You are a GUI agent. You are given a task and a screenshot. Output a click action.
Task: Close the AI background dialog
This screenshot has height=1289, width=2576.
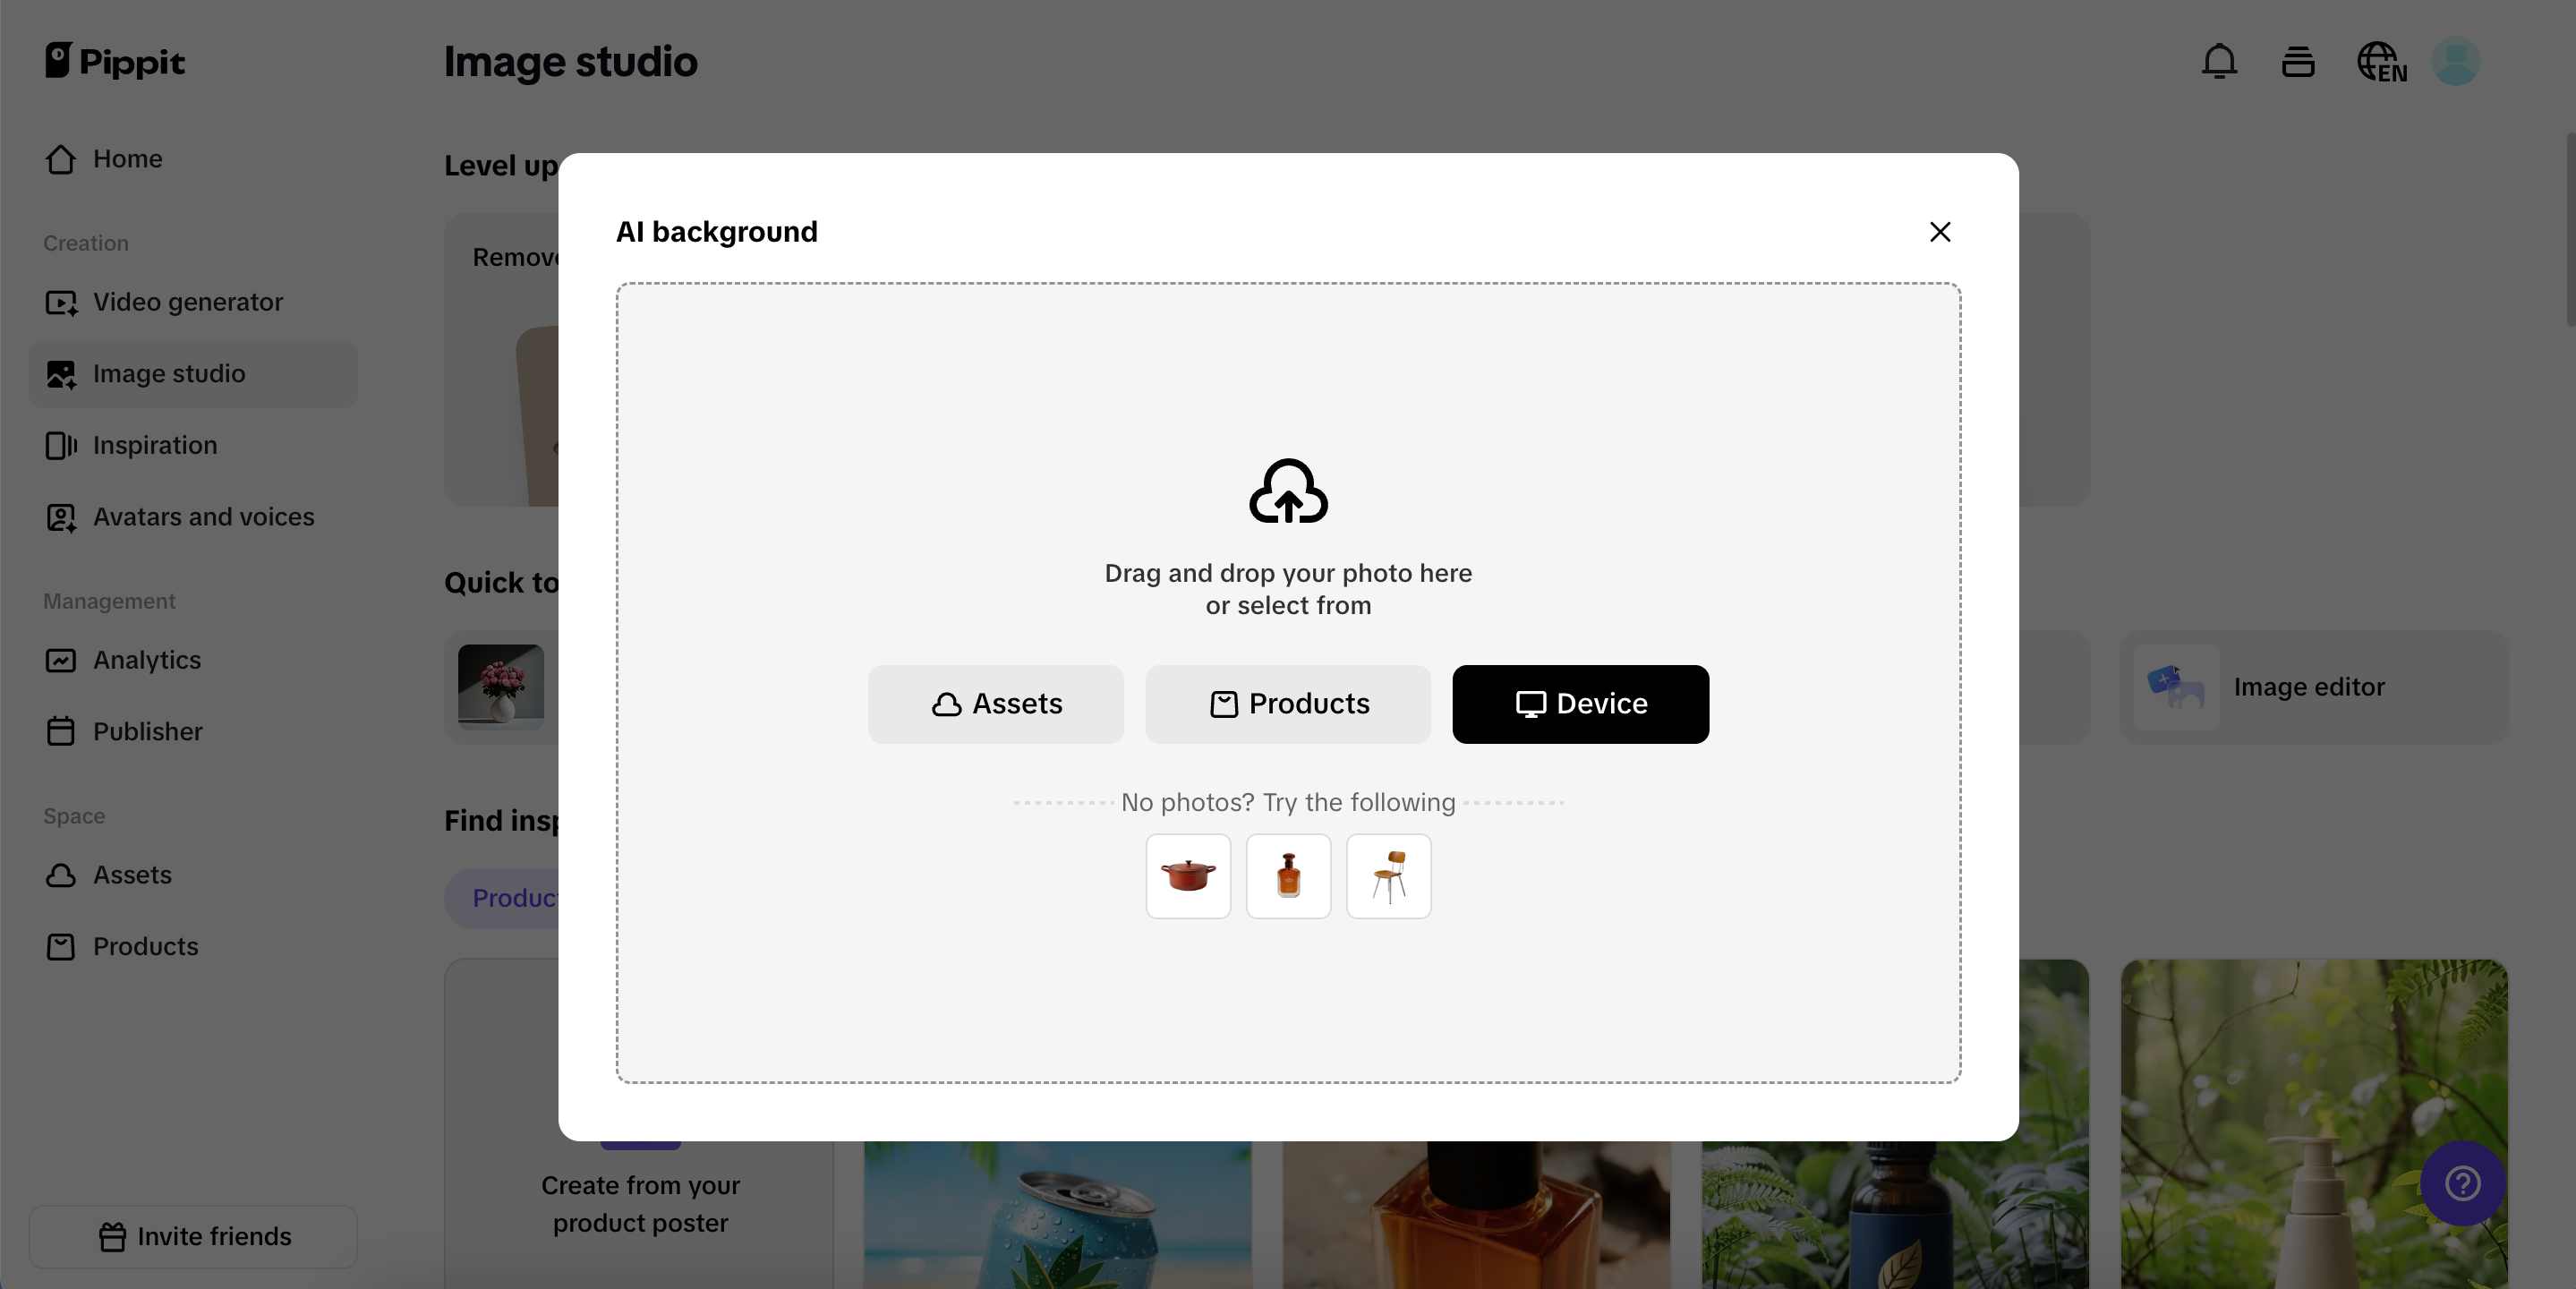pos(1939,232)
